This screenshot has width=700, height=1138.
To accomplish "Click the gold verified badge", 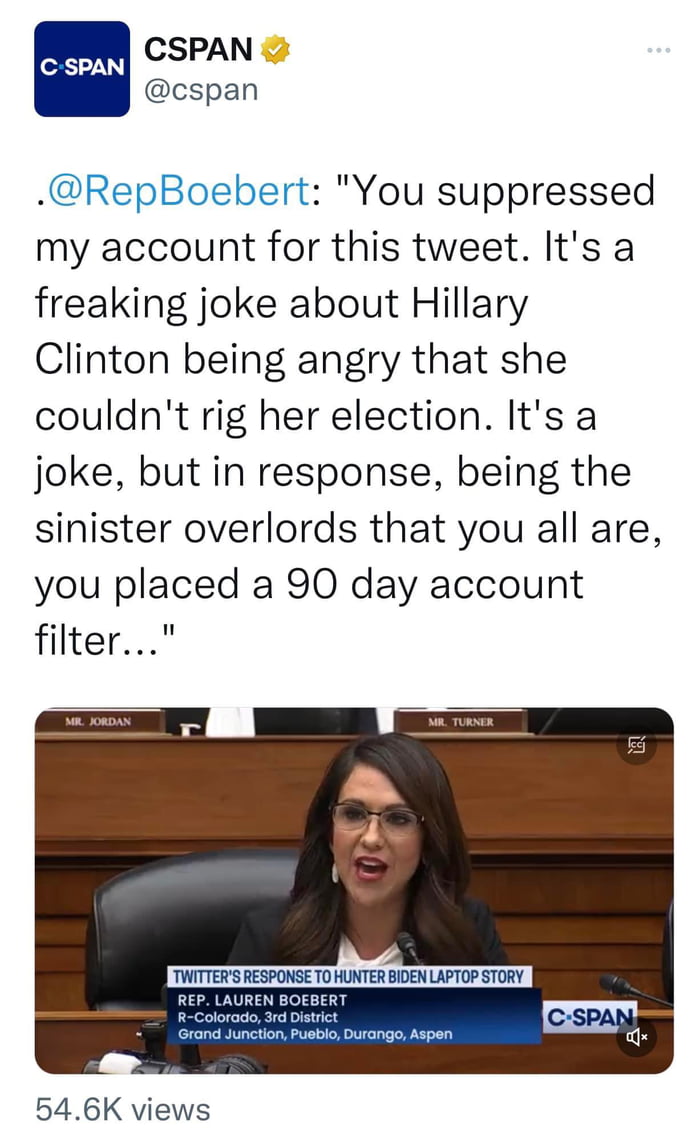I will click(x=275, y=48).
